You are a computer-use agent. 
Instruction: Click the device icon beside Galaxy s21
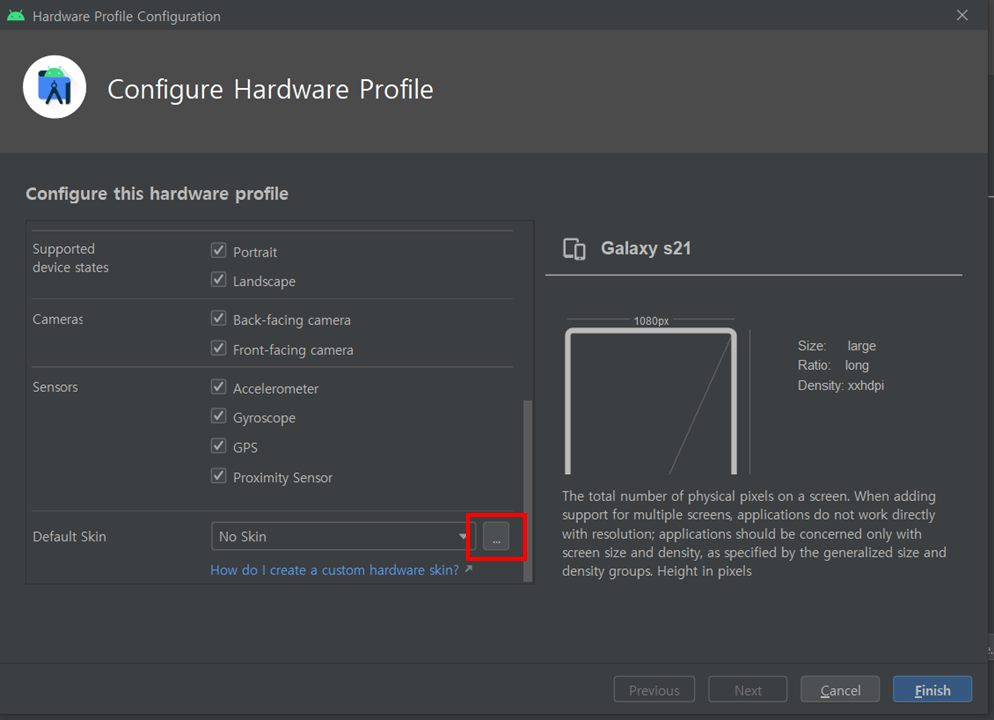[x=574, y=249]
